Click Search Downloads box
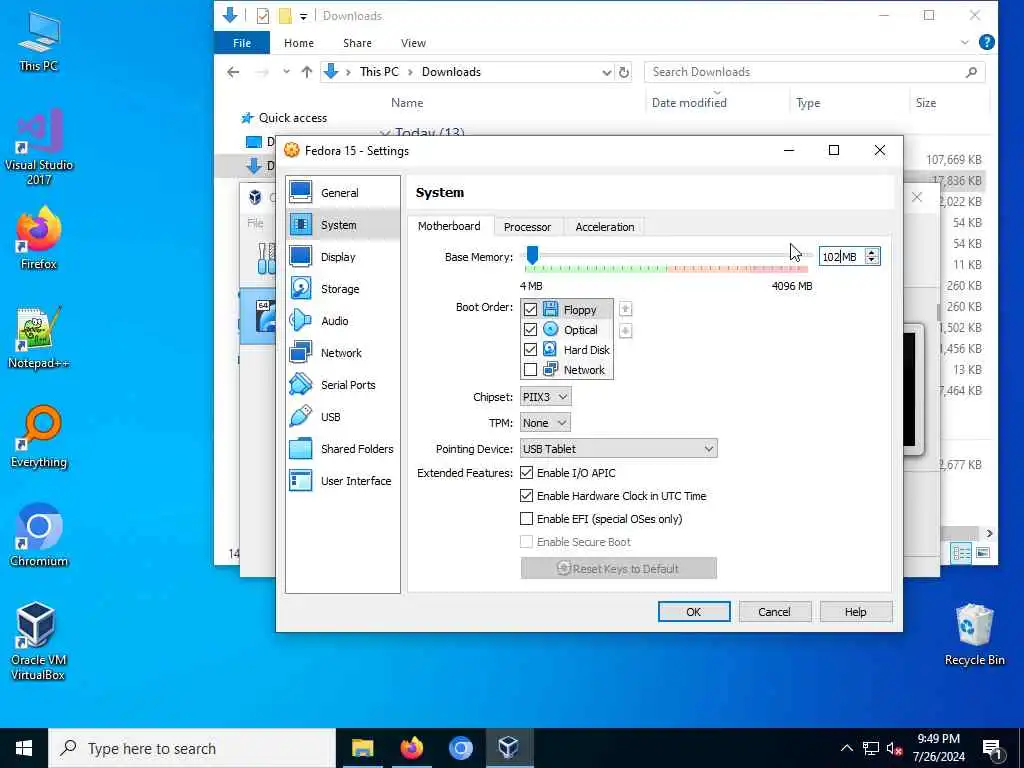This screenshot has width=1024, height=768. click(814, 72)
